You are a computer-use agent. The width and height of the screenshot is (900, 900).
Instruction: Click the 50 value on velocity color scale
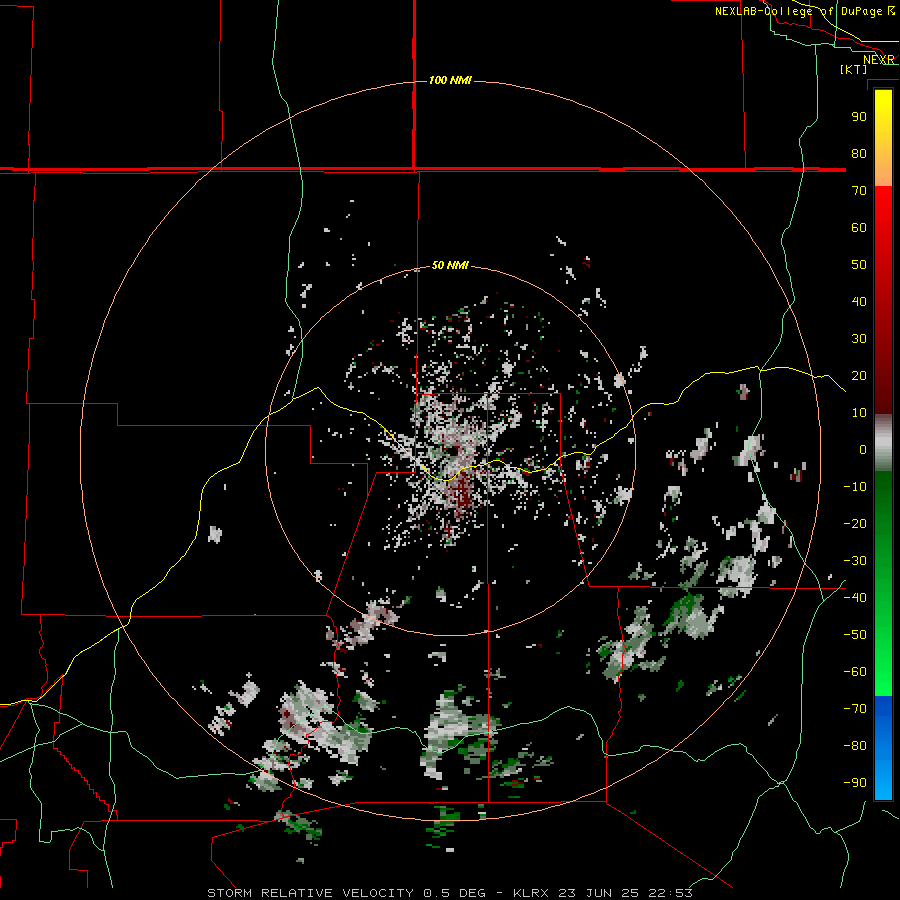coord(859,265)
